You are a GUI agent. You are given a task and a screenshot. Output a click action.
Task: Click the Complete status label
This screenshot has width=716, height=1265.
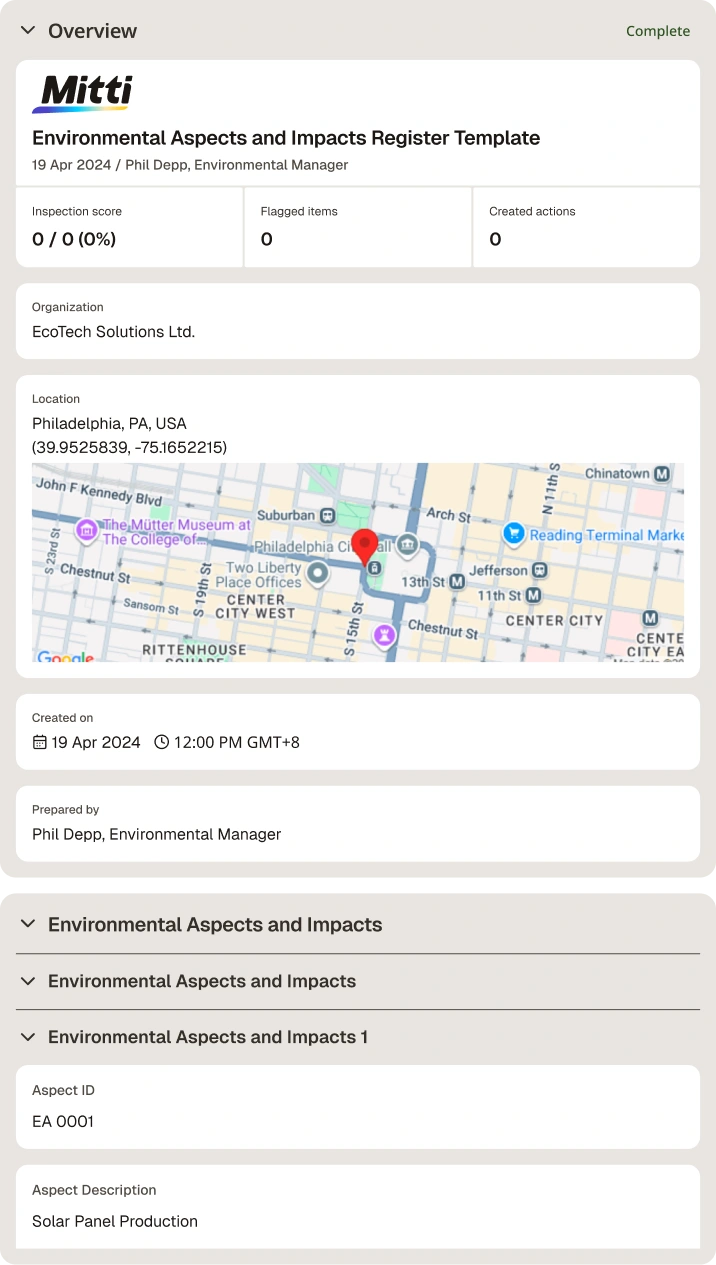658,31
